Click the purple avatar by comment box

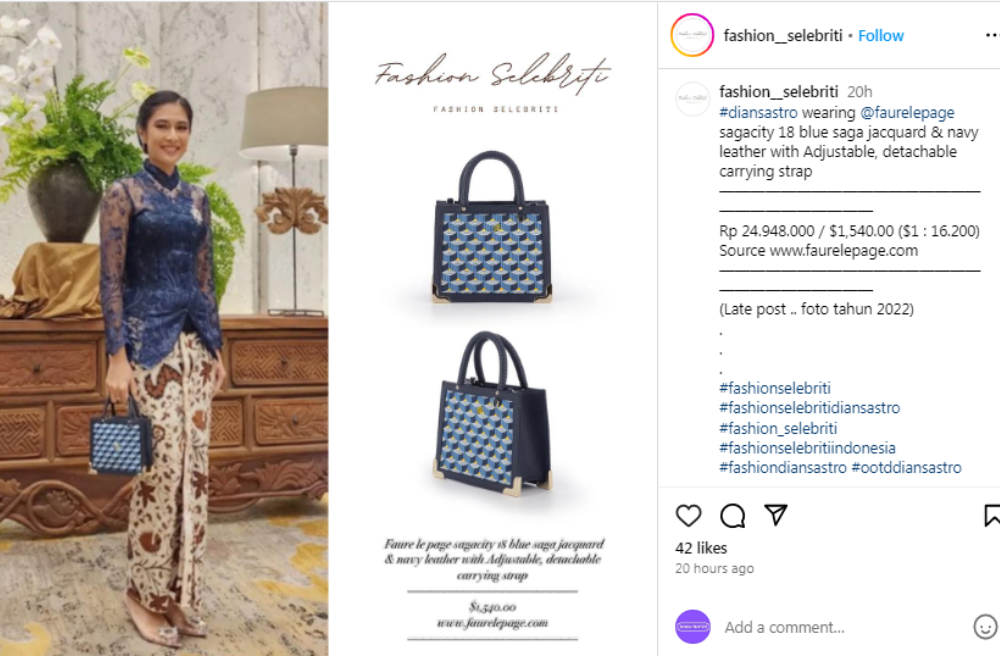[693, 627]
